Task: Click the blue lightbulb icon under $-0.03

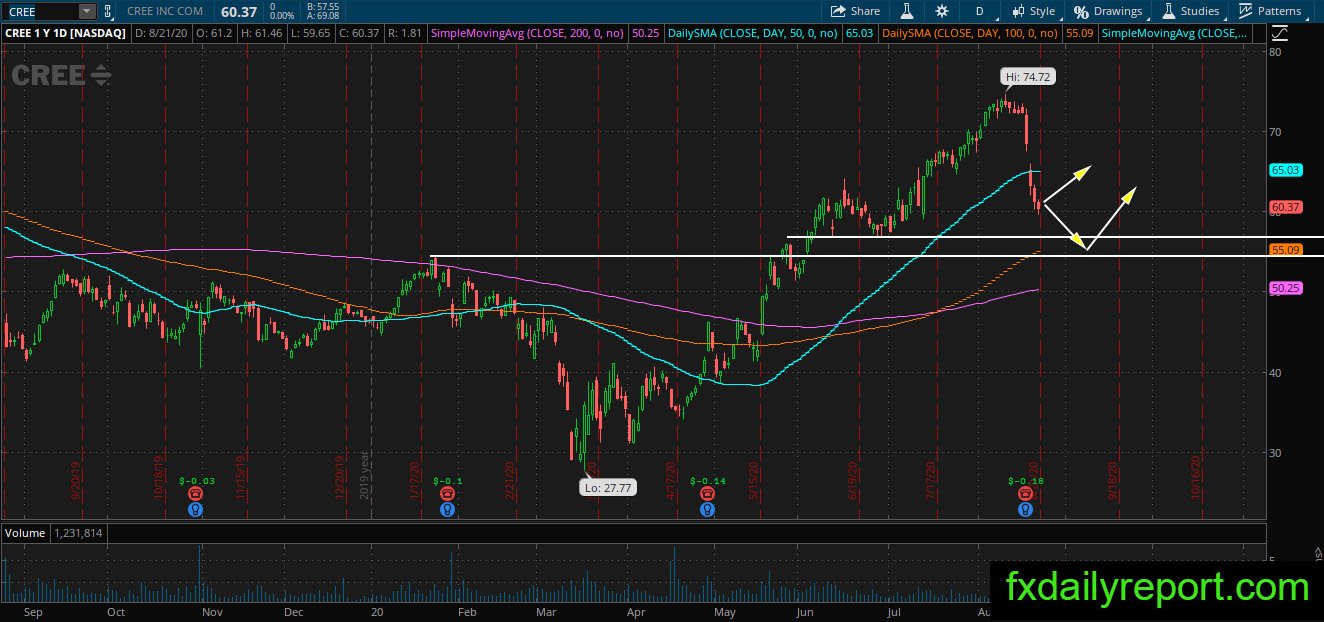Action: 194,509
